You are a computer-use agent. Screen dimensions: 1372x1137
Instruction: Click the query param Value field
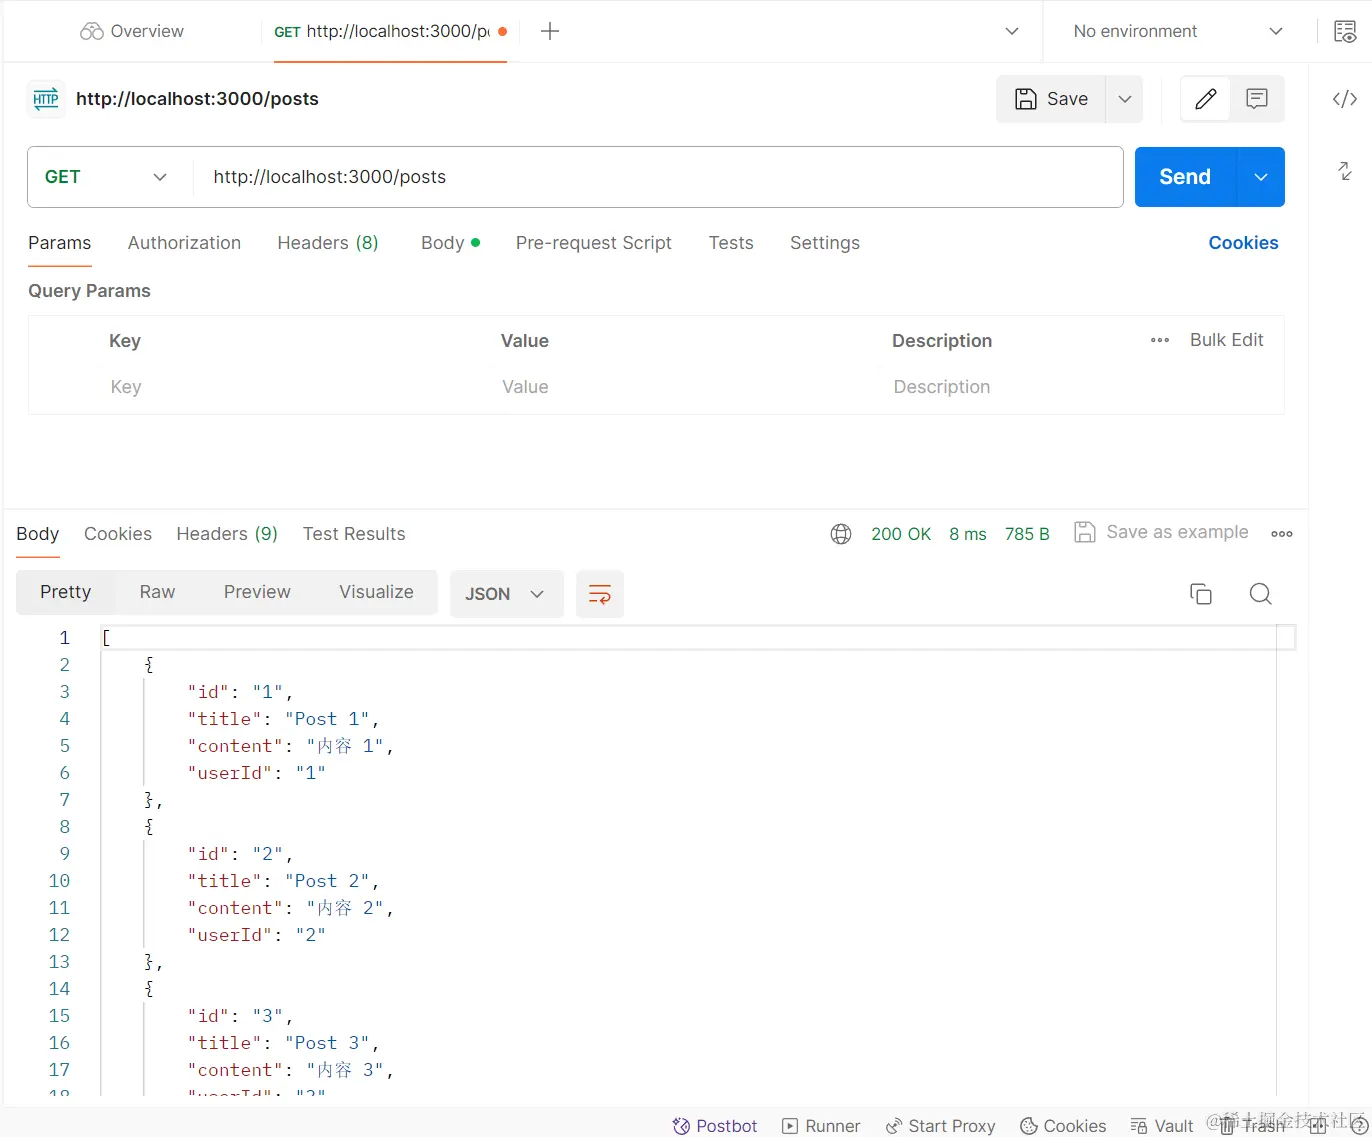coord(687,387)
